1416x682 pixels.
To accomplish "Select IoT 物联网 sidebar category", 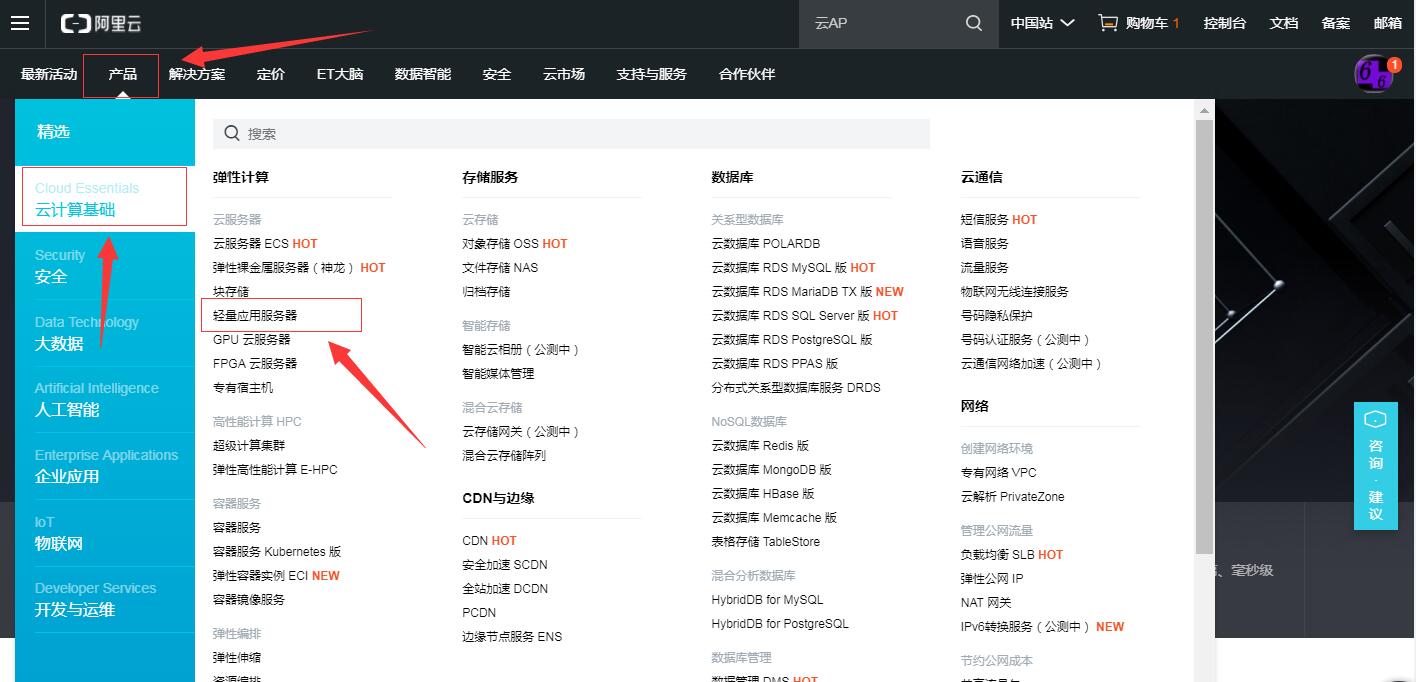I will pyautogui.click(x=105, y=533).
